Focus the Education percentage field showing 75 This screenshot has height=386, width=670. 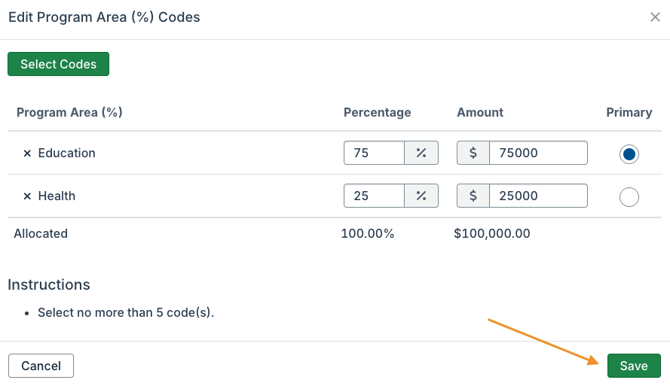374,153
